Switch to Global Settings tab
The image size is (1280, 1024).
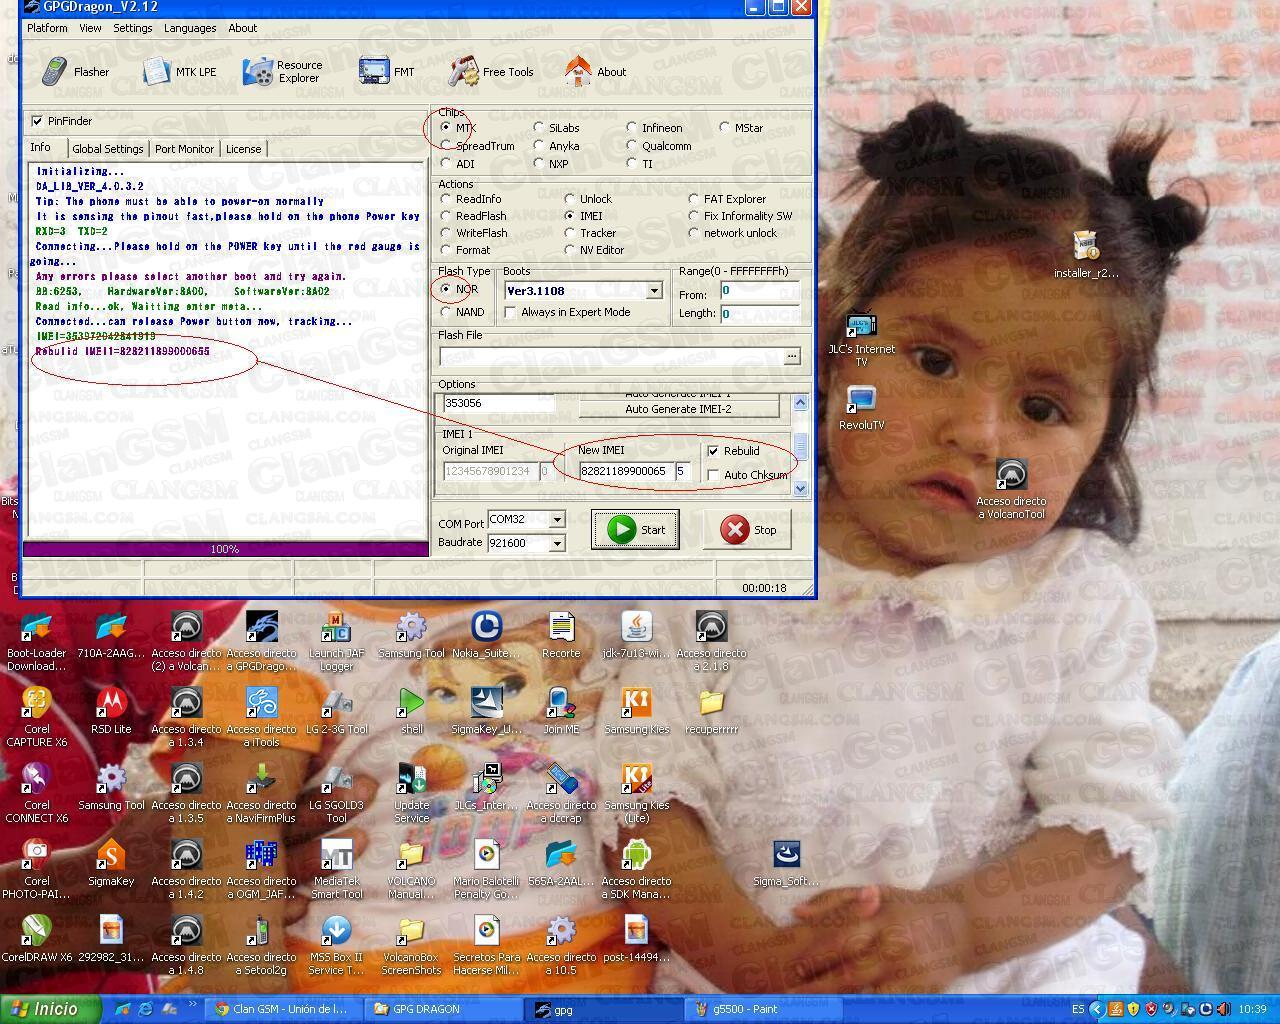coord(108,149)
